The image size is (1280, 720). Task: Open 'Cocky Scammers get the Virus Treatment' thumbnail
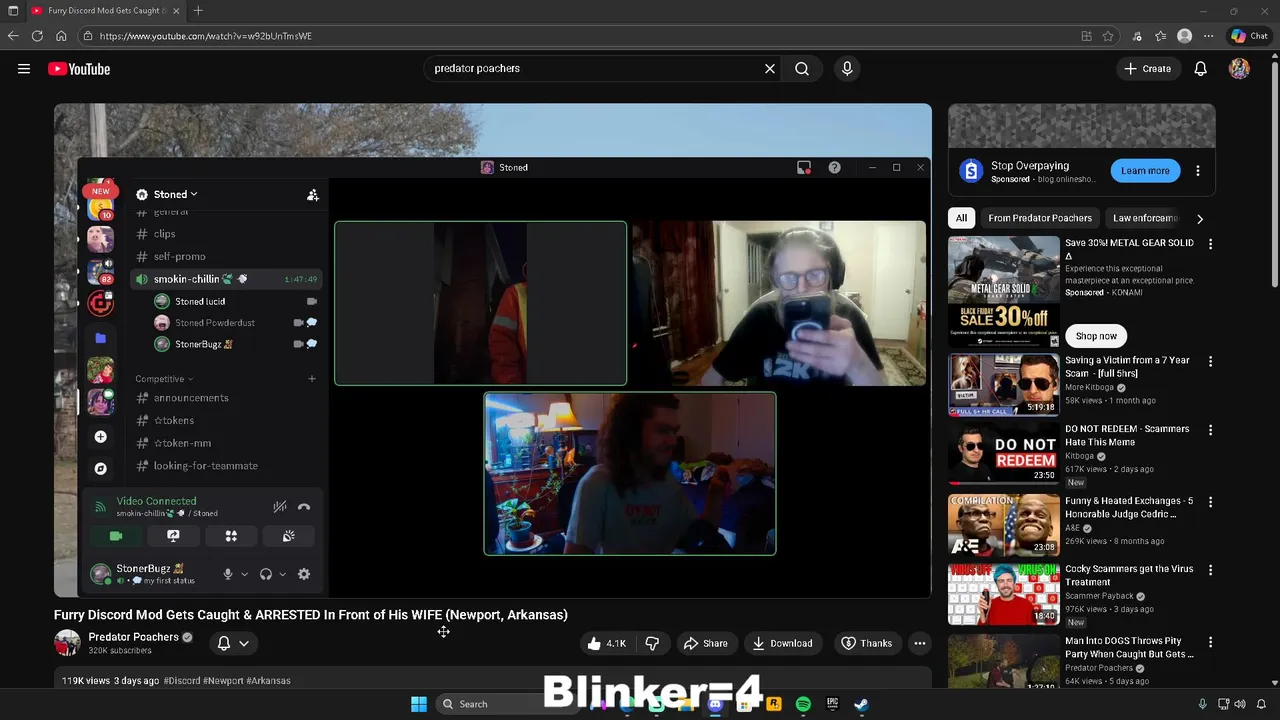[1003, 594]
